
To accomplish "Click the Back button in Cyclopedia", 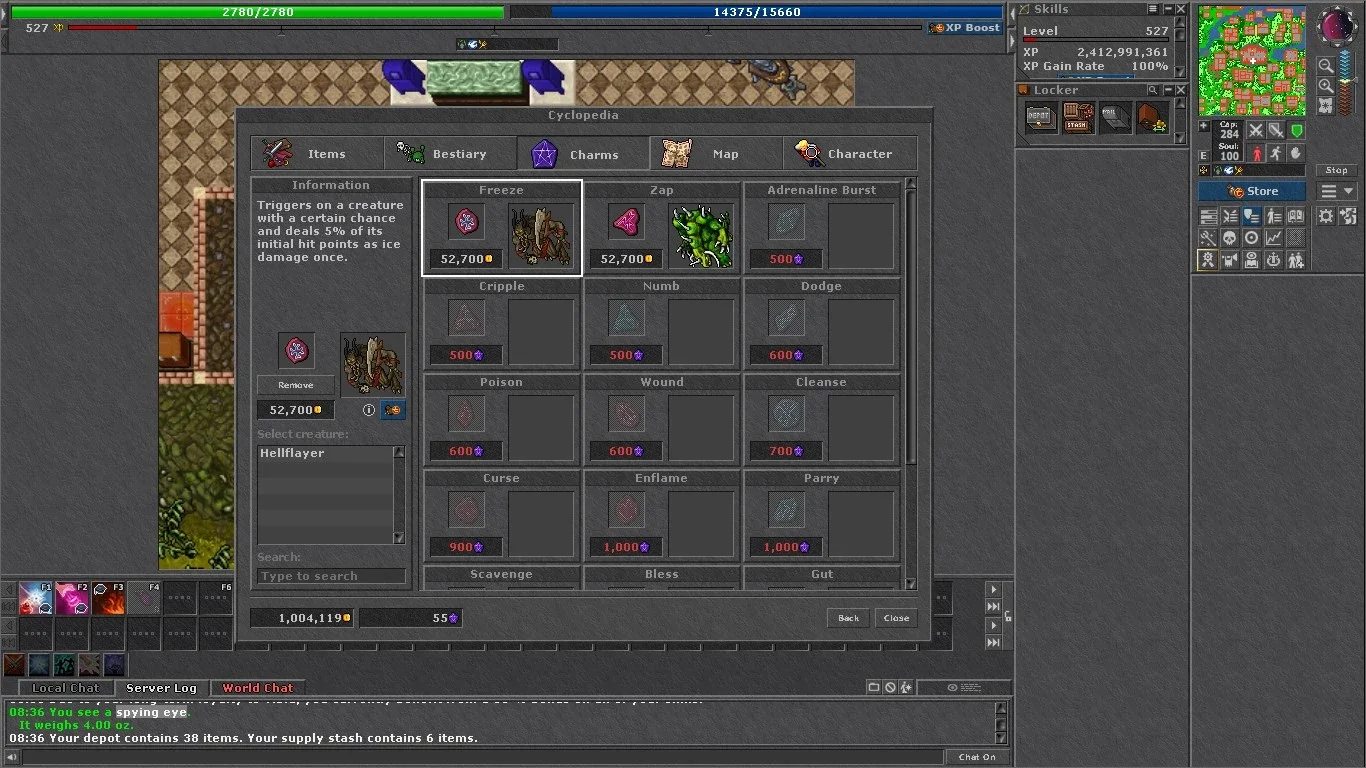I will coord(848,618).
